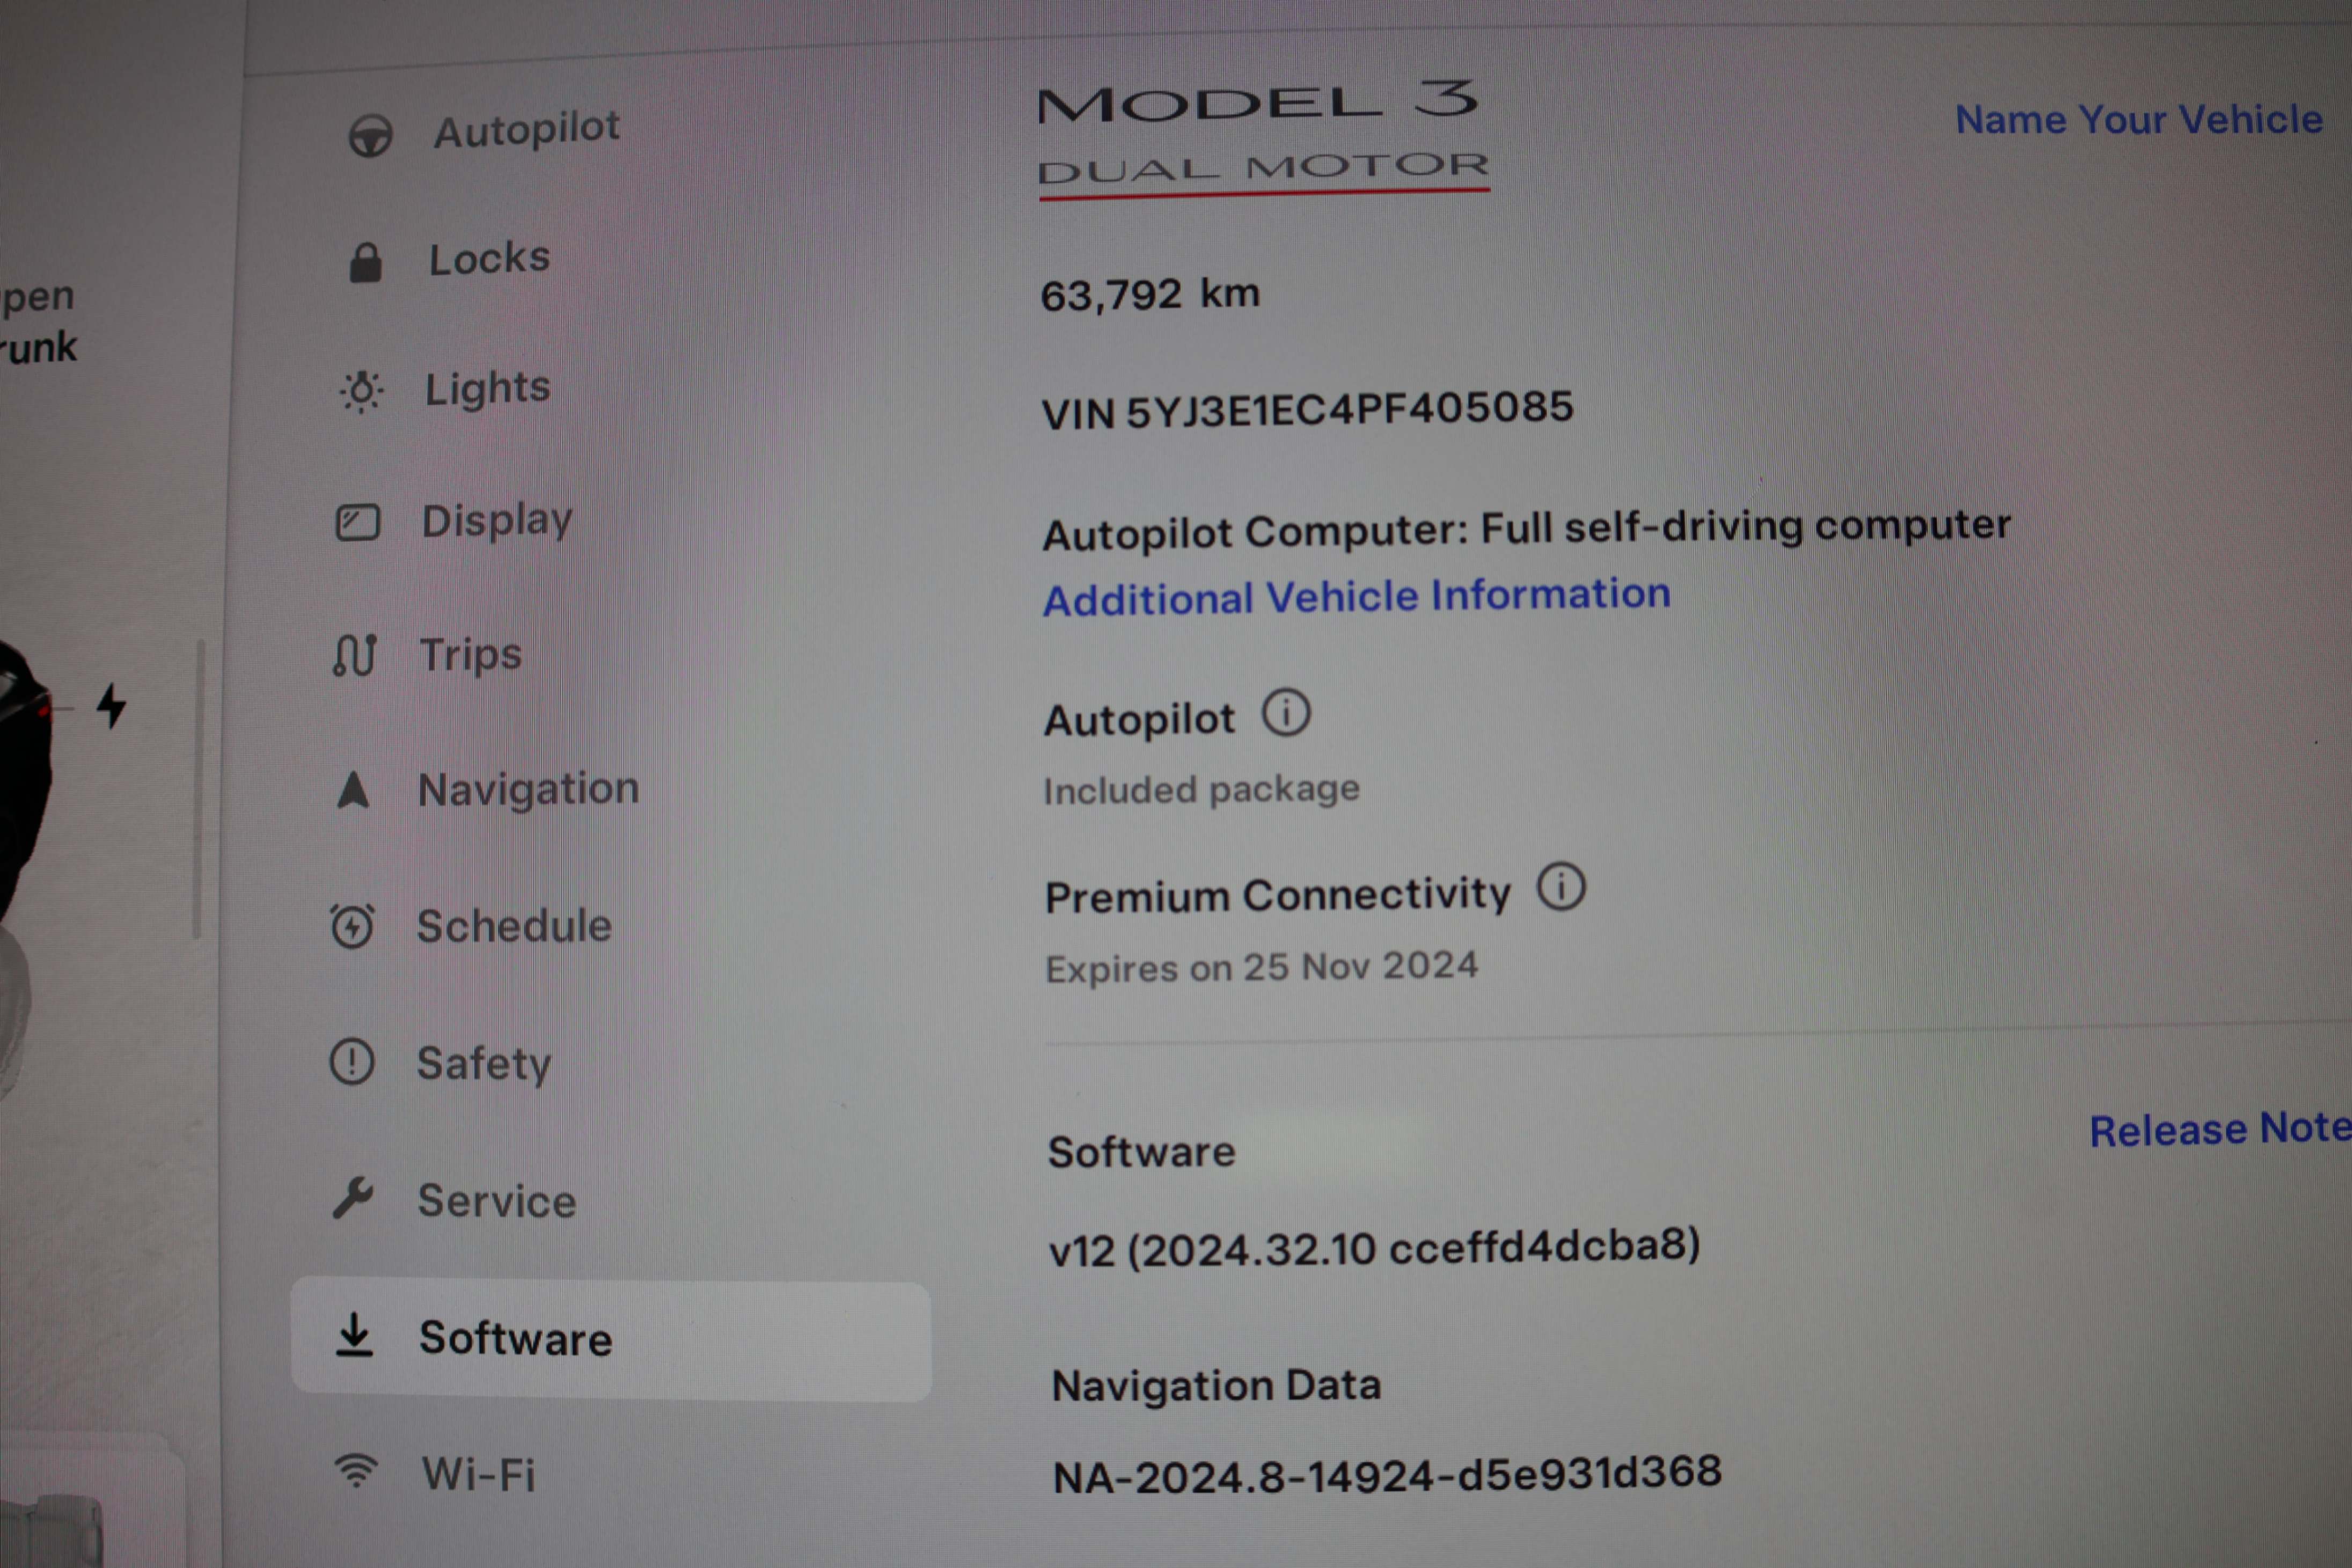Click the Trips route icon

point(355,656)
